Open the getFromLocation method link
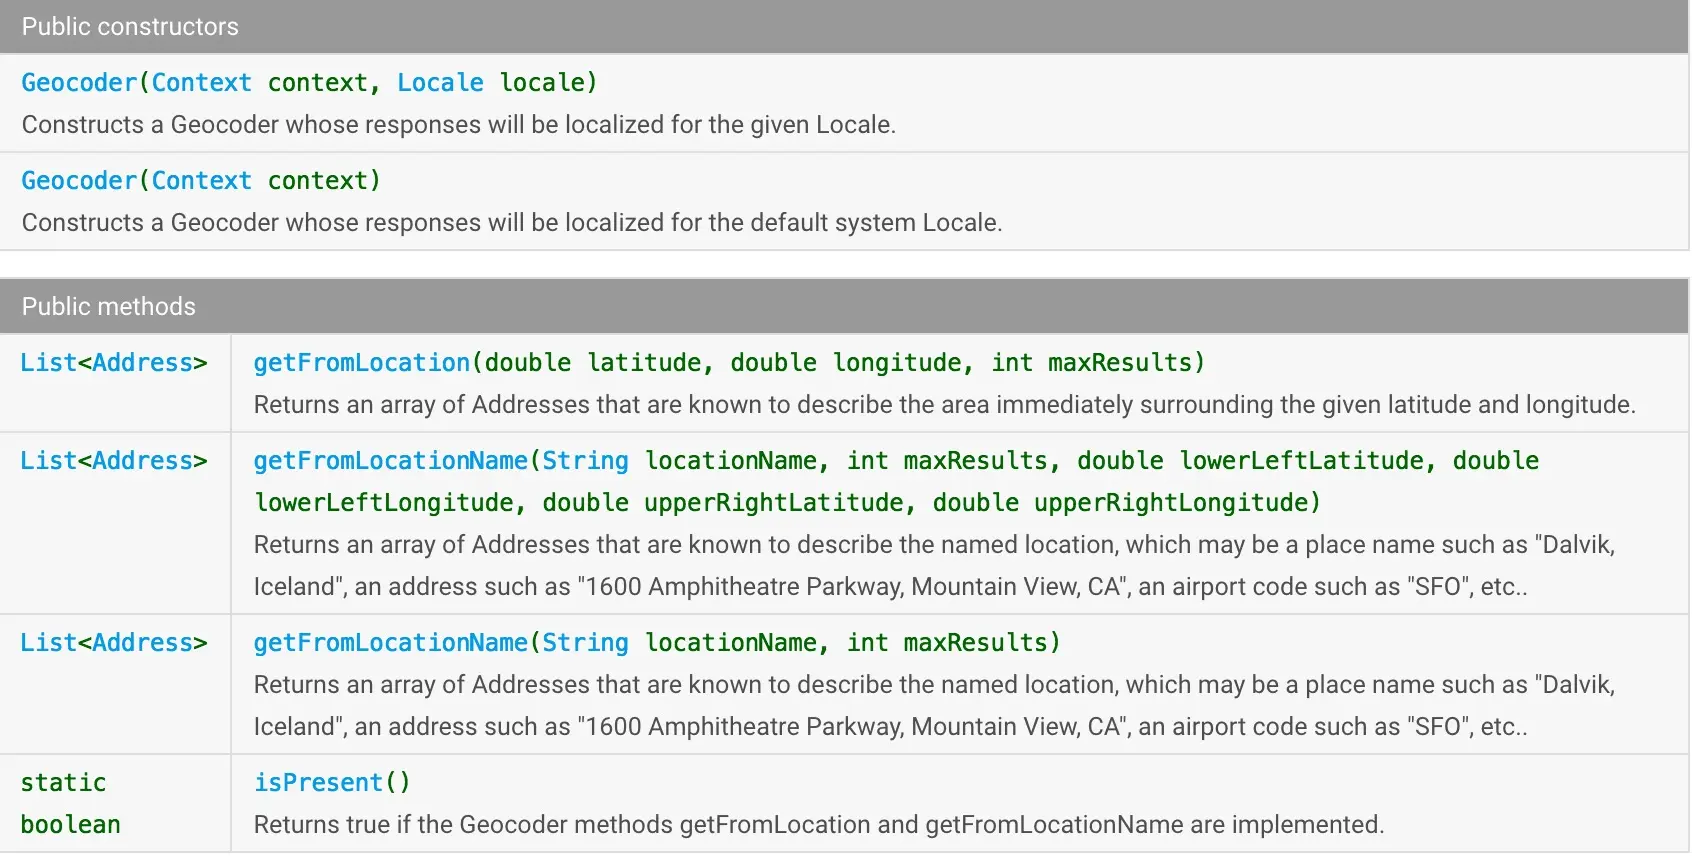This screenshot has width=1692, height=856. (361, 363)
